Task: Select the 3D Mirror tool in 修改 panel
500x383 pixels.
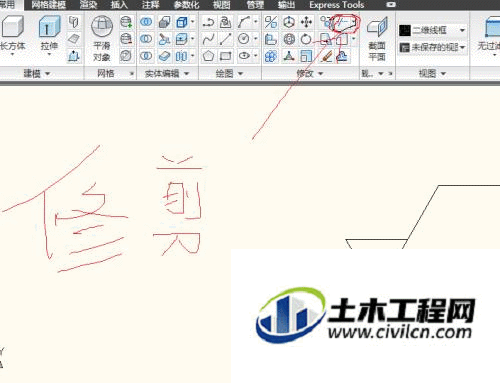Action: (271, 22)
